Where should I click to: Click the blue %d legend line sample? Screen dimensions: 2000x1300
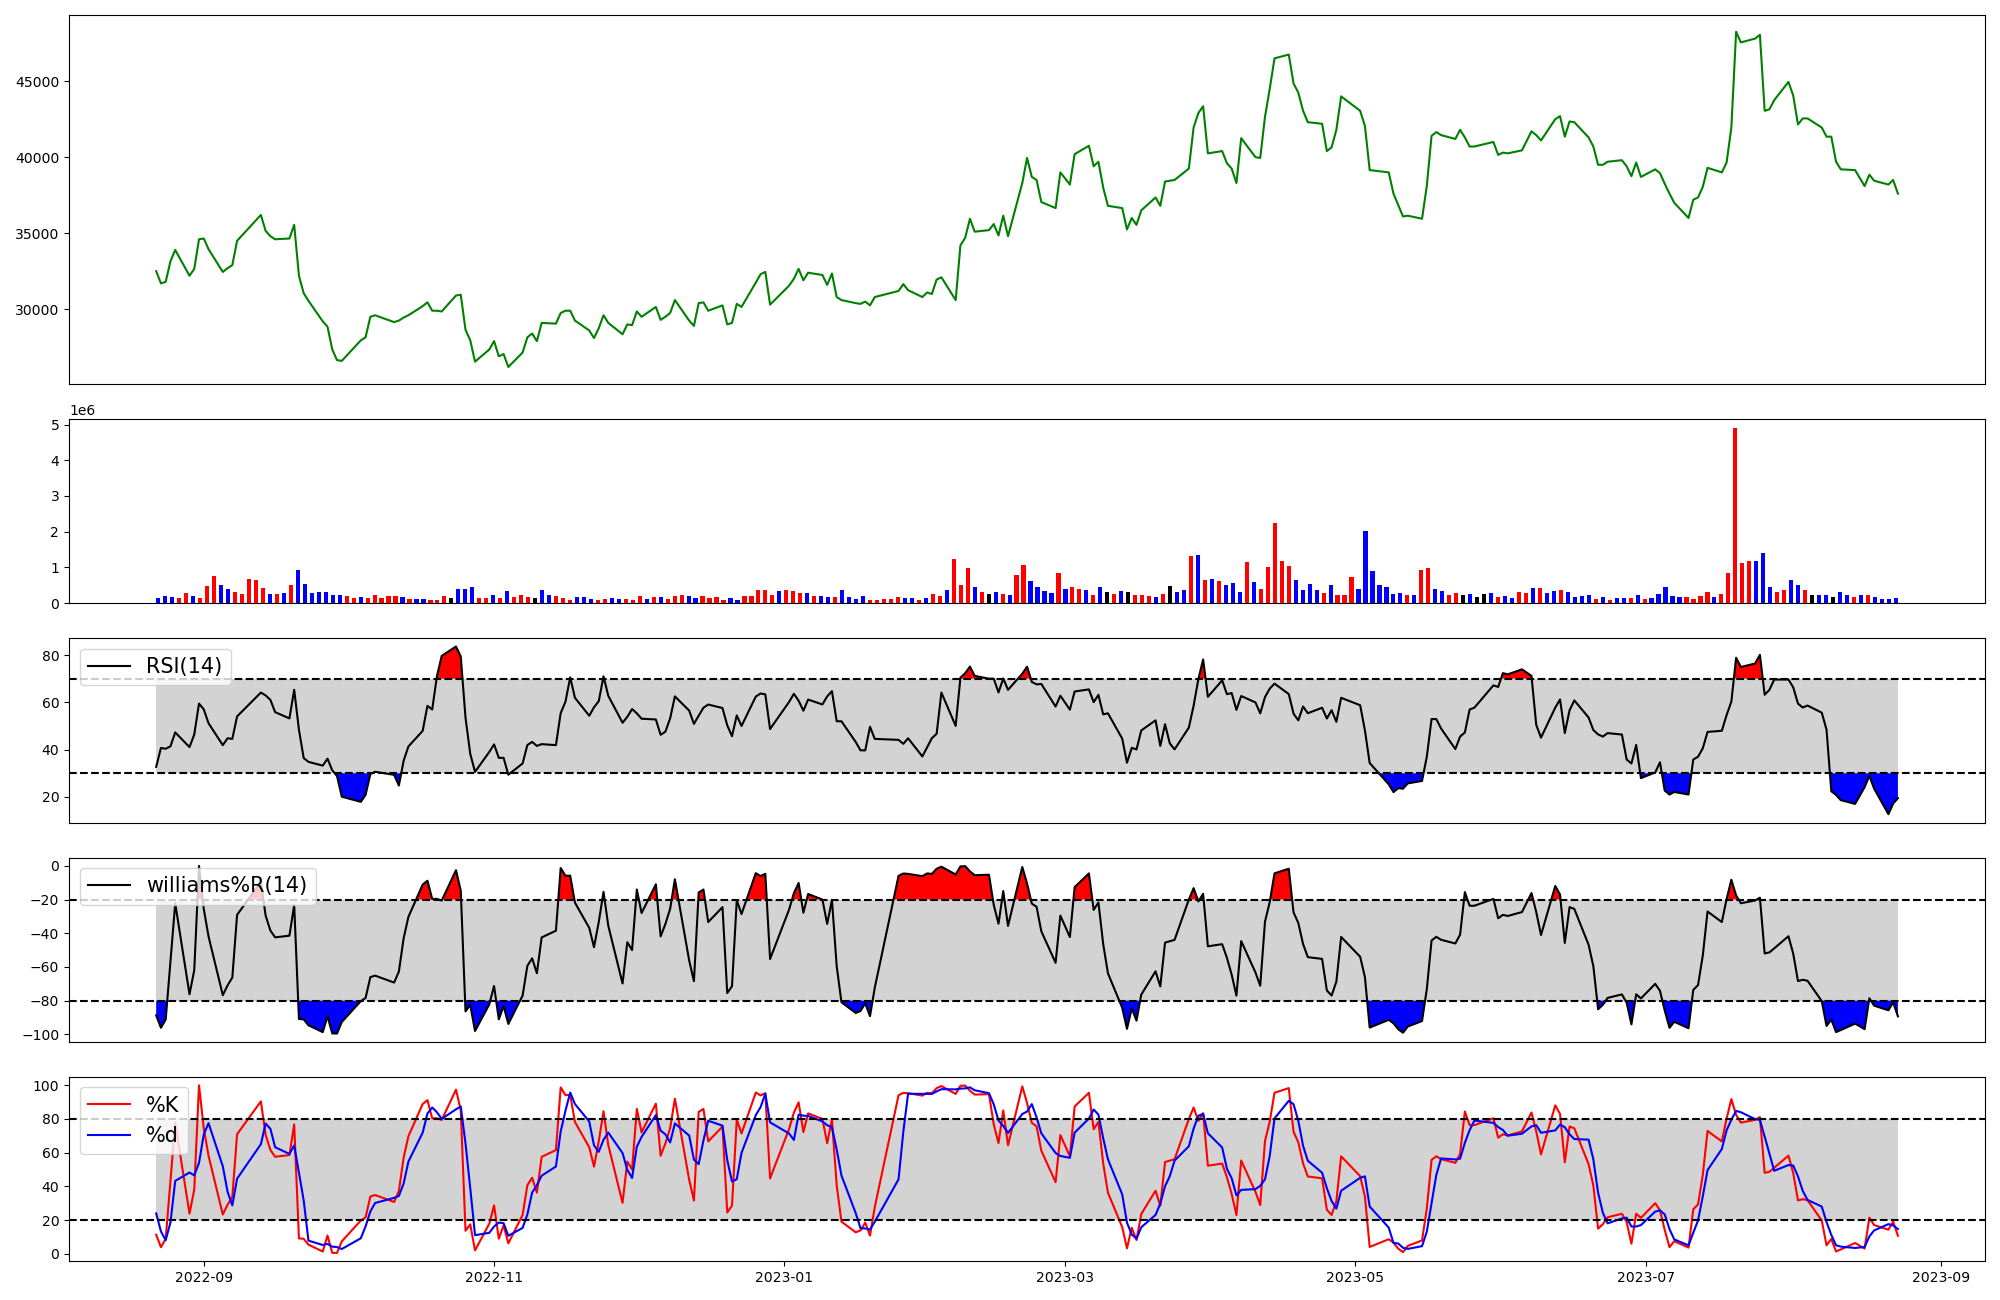109,1135
